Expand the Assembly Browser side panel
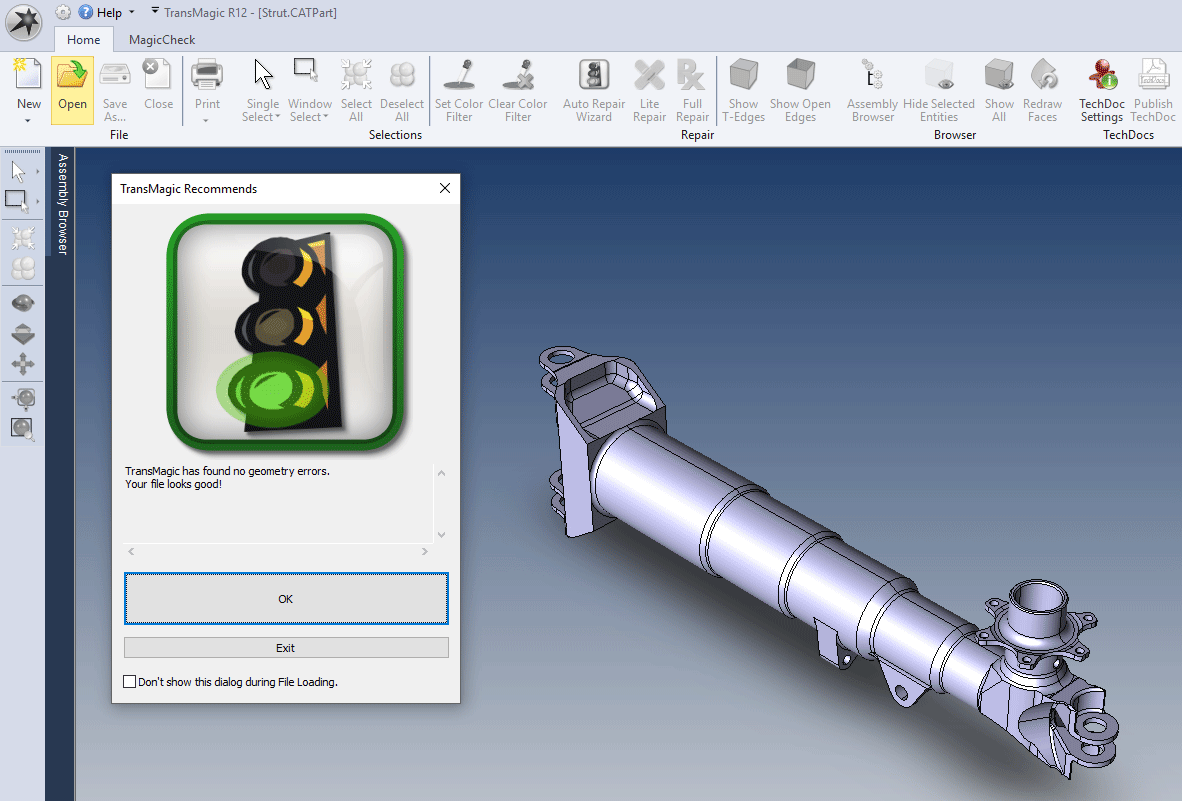This screenshot has width=1182, height=801. 61,204
